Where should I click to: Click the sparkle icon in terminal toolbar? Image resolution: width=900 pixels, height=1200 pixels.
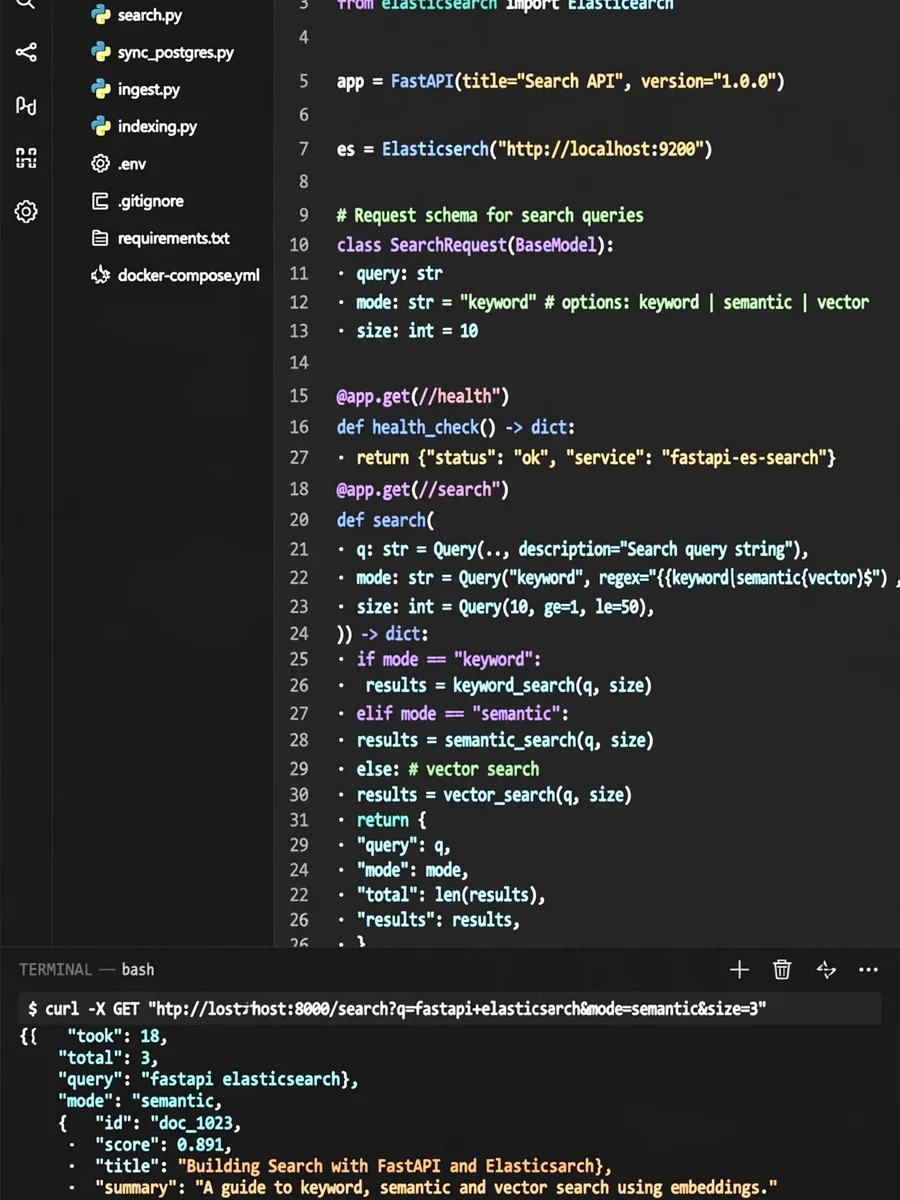point(826,969)
